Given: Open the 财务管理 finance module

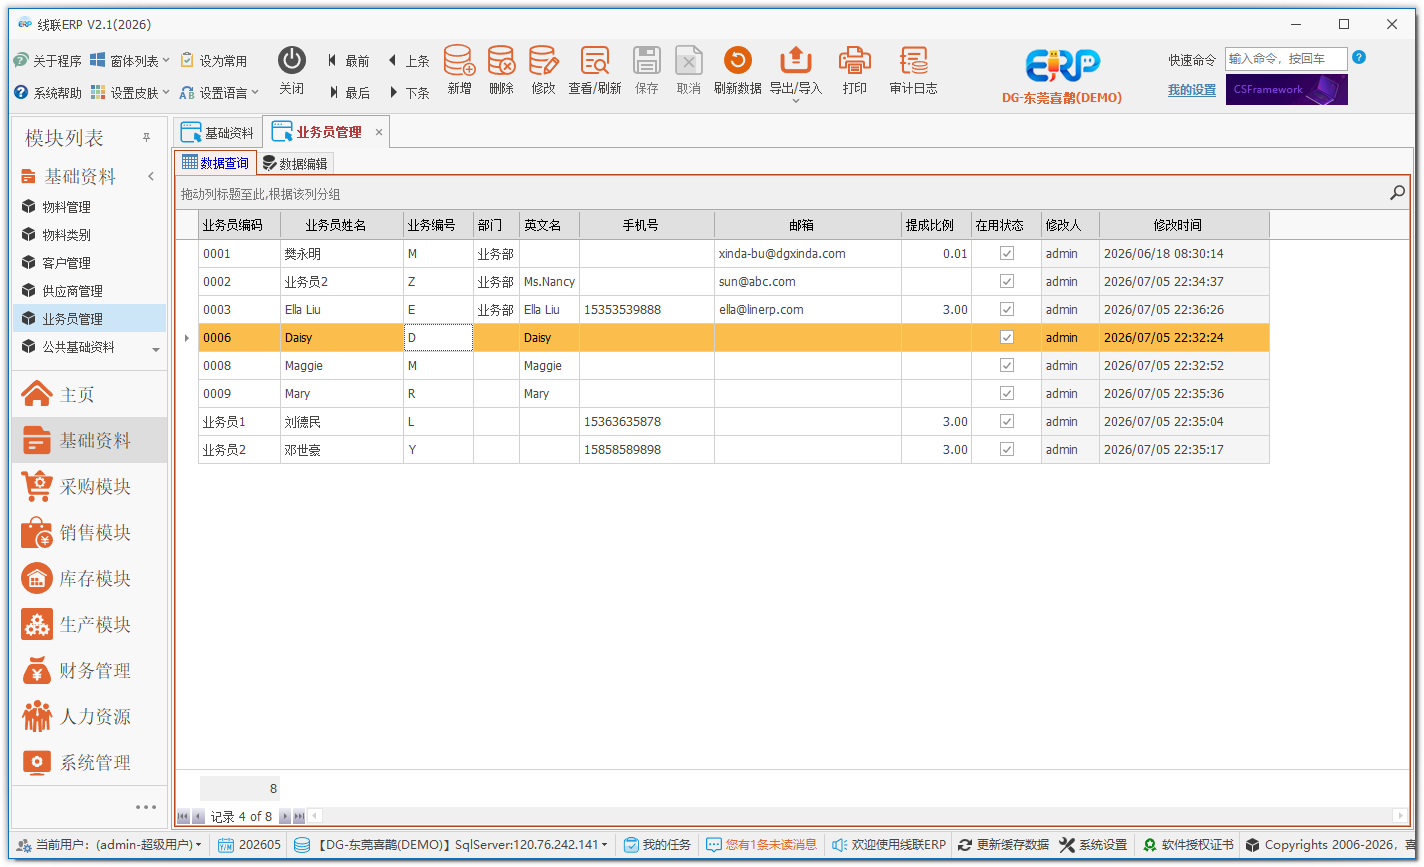Looking at the screenshot, I should (89, 670).
